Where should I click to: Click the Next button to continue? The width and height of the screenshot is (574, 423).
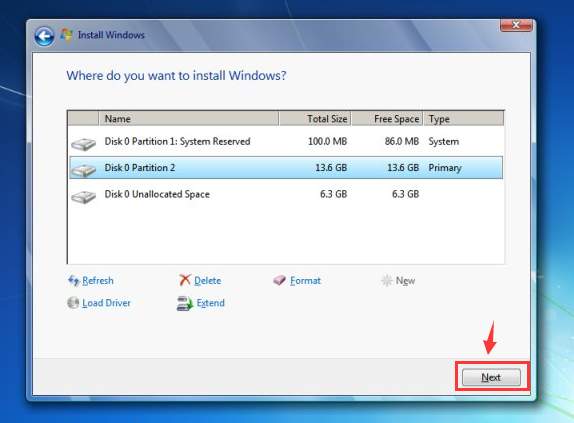pos(491,377)
